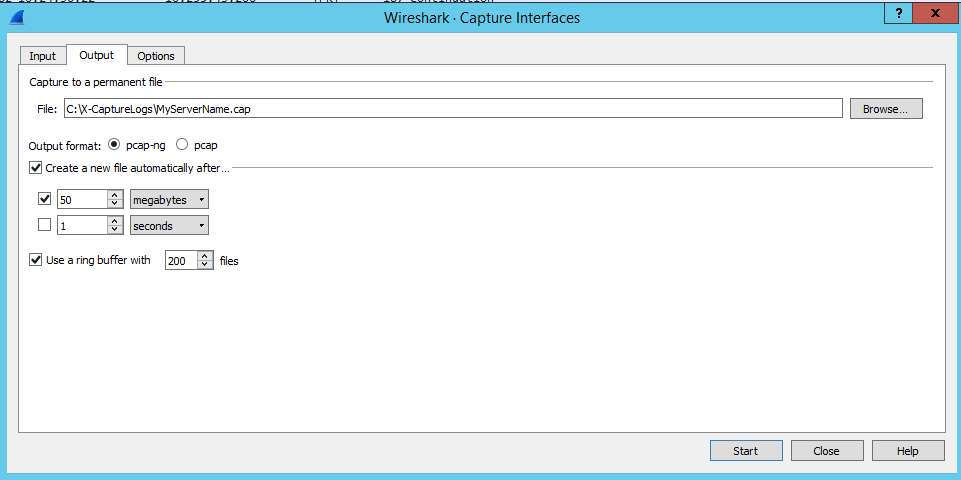961x480 pixels.
Task: Toggle the 50 megabytes checkbox
Action: (44, 199)
